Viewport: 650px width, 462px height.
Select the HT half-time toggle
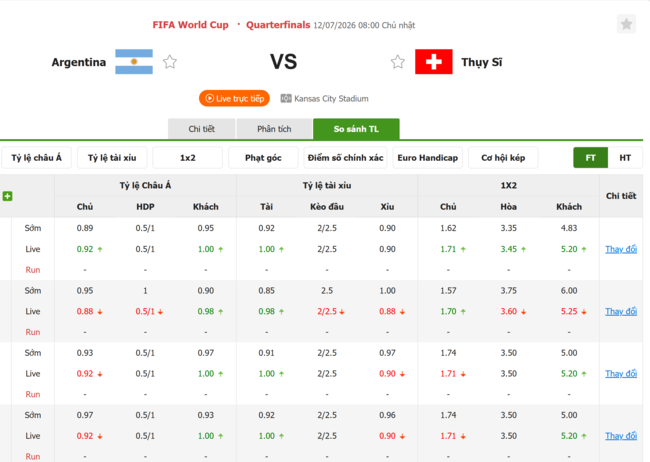(625, 158)
